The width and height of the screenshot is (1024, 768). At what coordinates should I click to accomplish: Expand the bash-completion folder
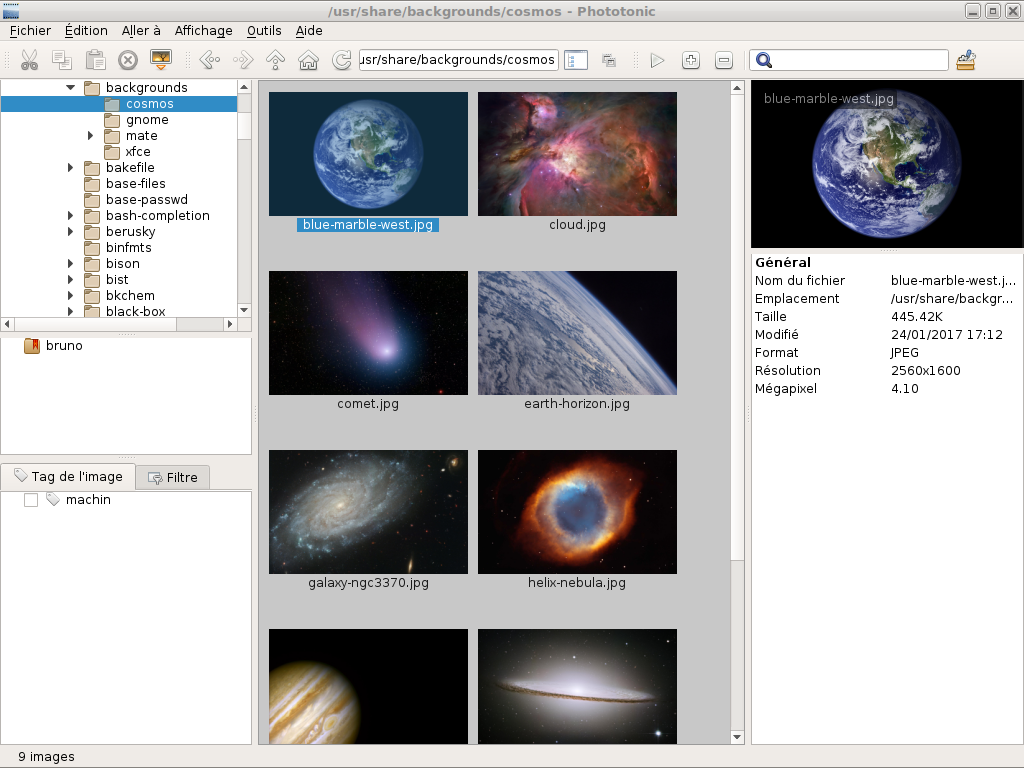[71, 216]
